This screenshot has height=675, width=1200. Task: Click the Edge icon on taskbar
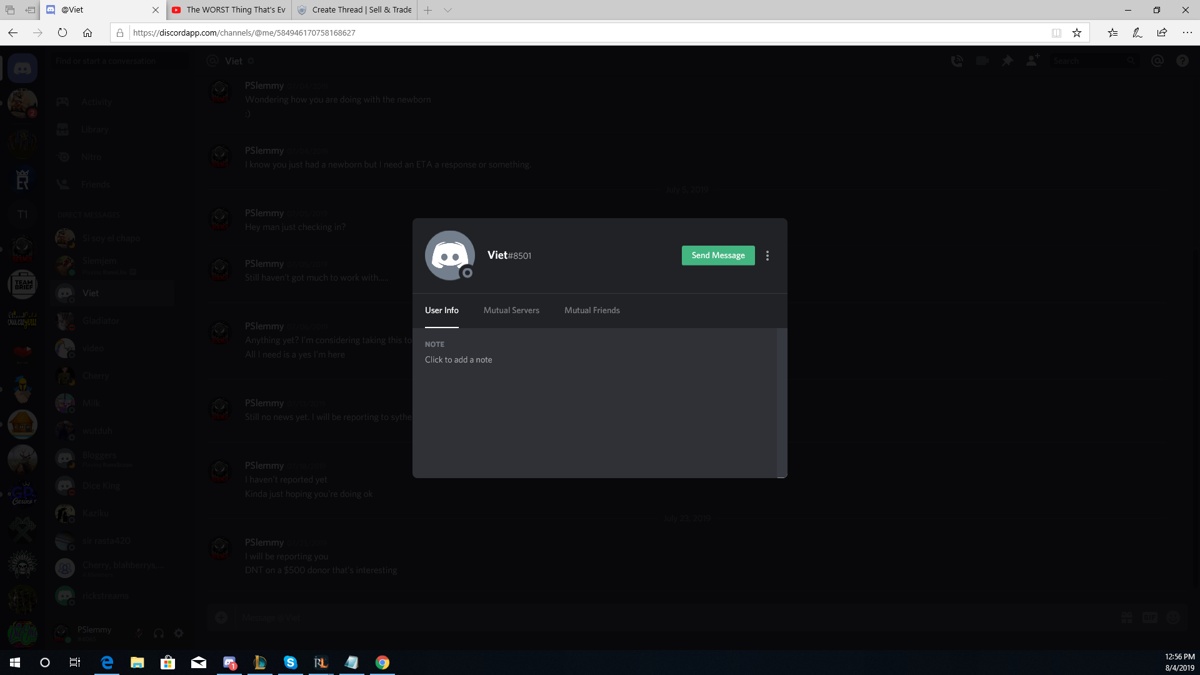tap(107, 662)
